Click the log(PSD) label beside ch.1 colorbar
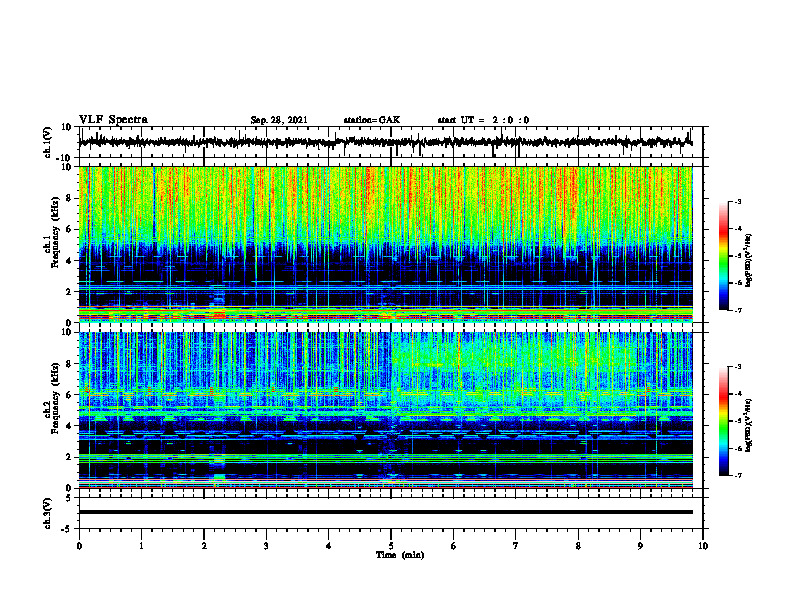The image size is (792, 612). pos(749,260)
